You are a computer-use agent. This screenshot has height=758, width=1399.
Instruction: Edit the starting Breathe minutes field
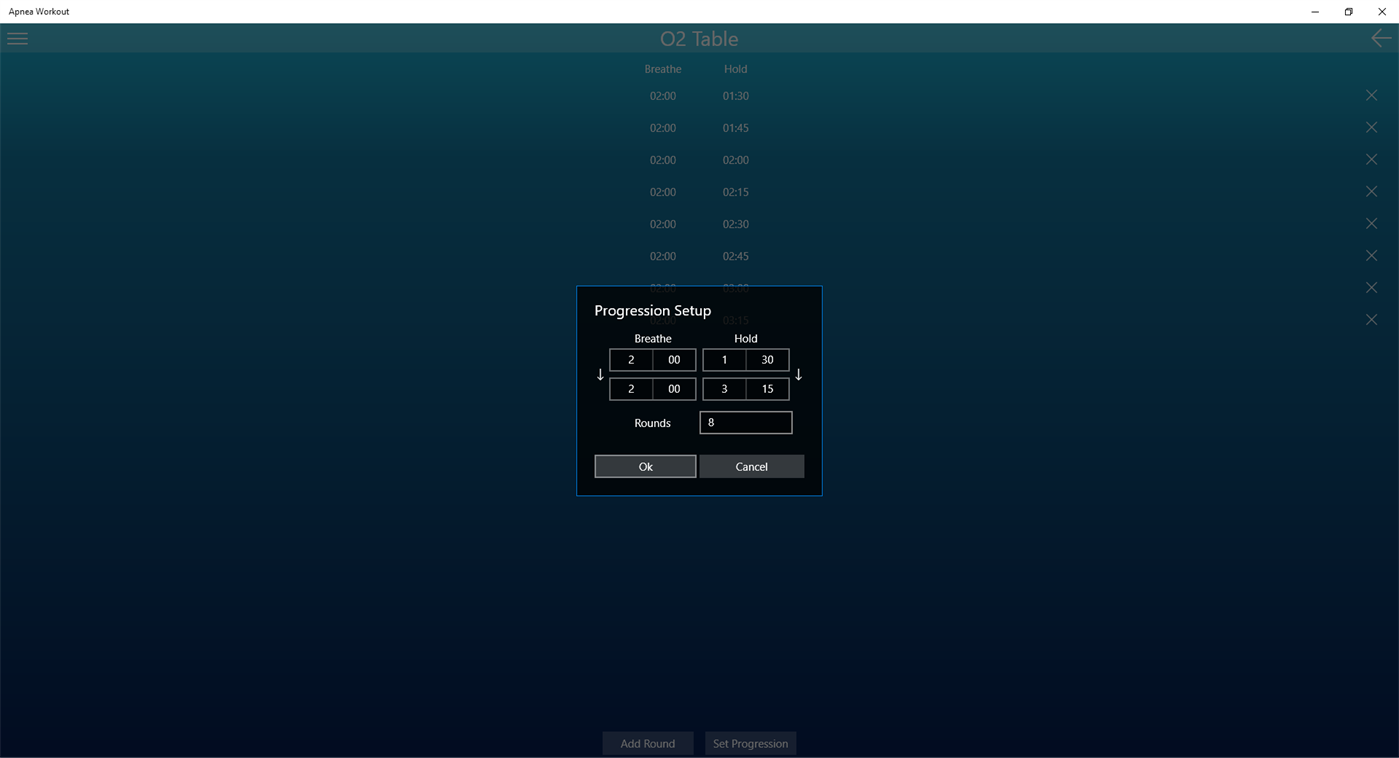(630, 359)
